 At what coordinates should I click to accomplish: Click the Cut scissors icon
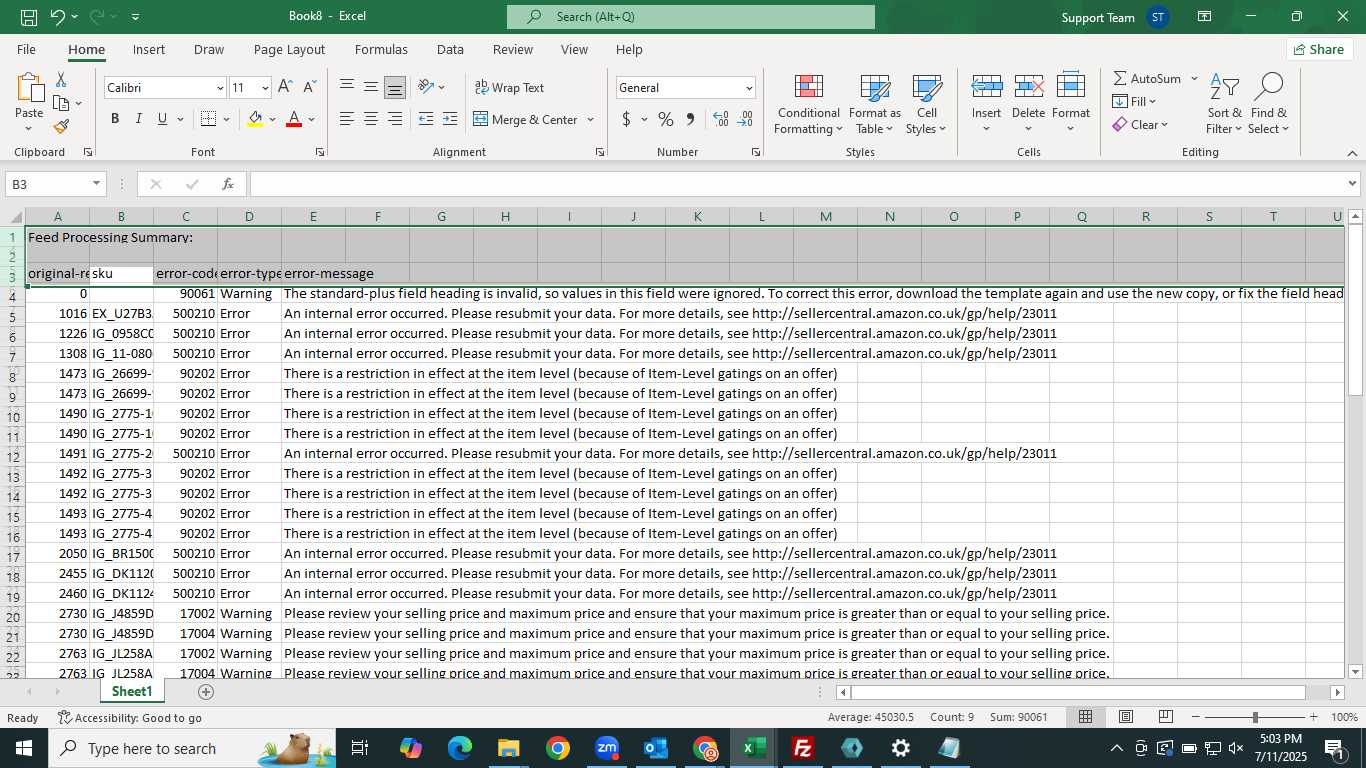[61, 80]
